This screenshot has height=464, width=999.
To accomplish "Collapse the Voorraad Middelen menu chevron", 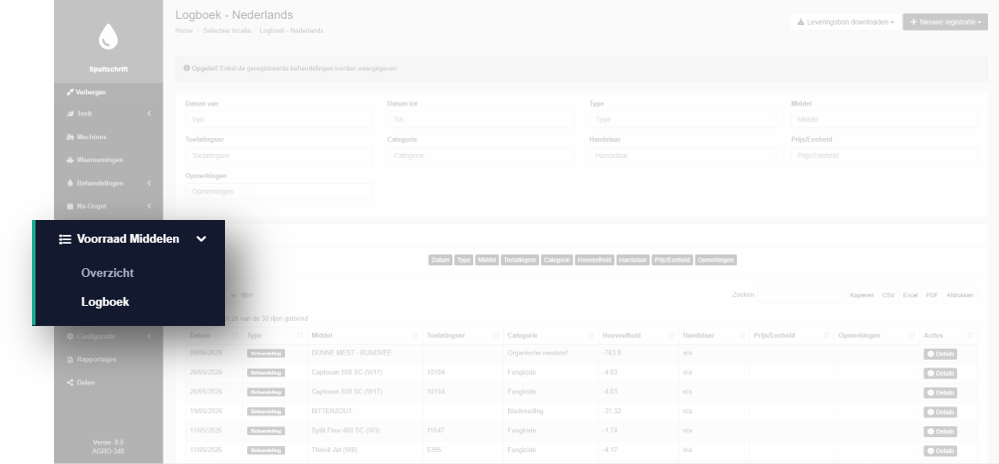I will click(201, 239).
